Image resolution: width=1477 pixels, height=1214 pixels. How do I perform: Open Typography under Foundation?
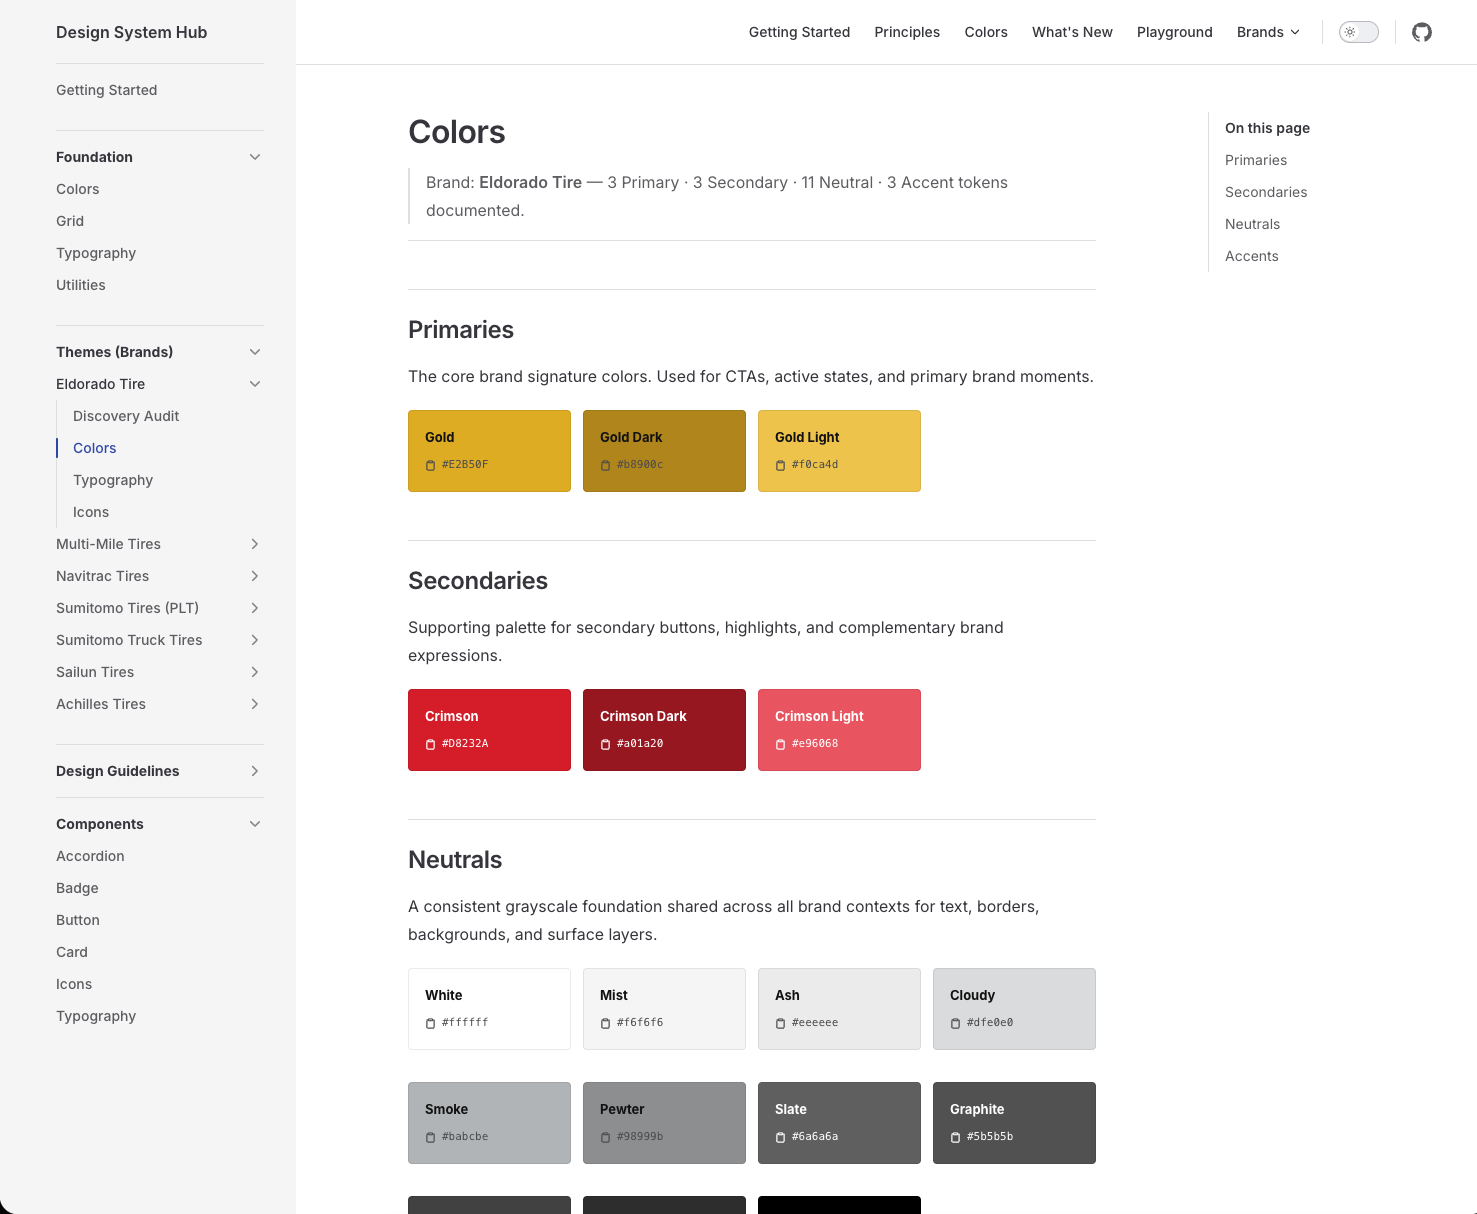(96, 253)
